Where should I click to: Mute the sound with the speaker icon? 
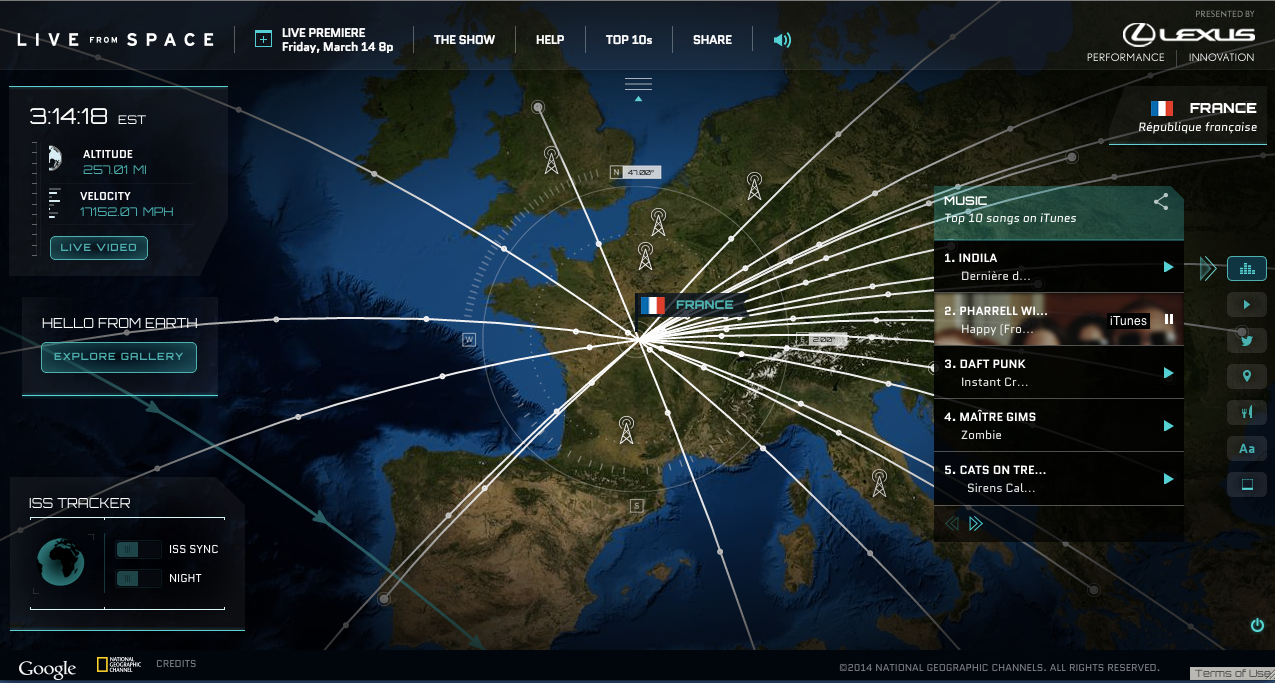782,40
